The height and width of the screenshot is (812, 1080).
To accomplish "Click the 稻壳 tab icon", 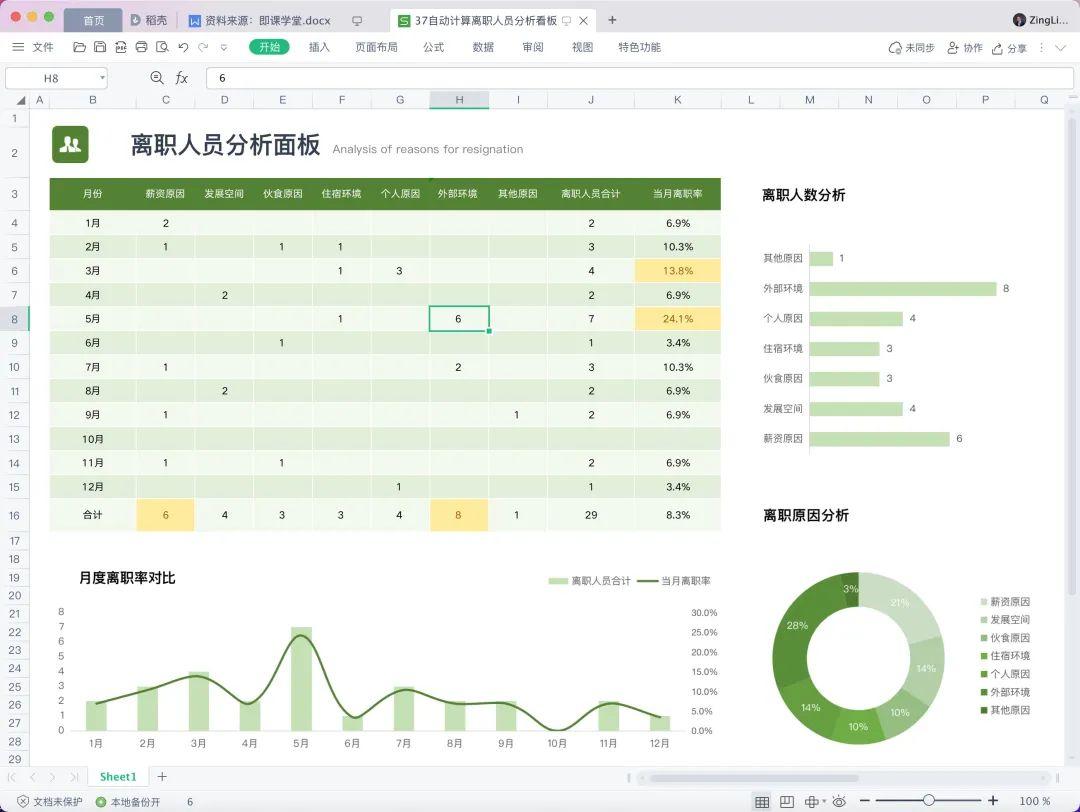I will pyautogui.click(x=136, y=20).
